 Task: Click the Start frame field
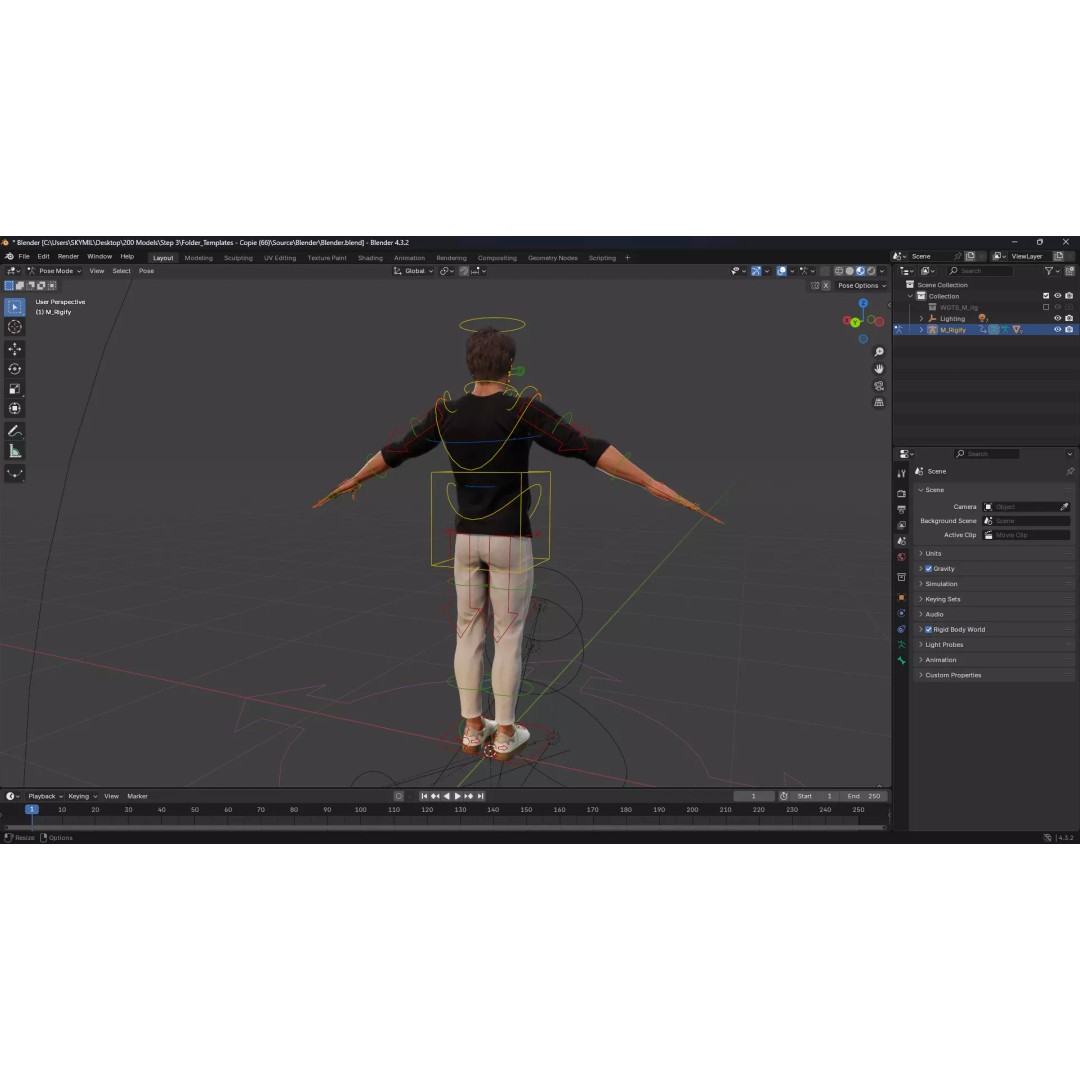point(816,796)
